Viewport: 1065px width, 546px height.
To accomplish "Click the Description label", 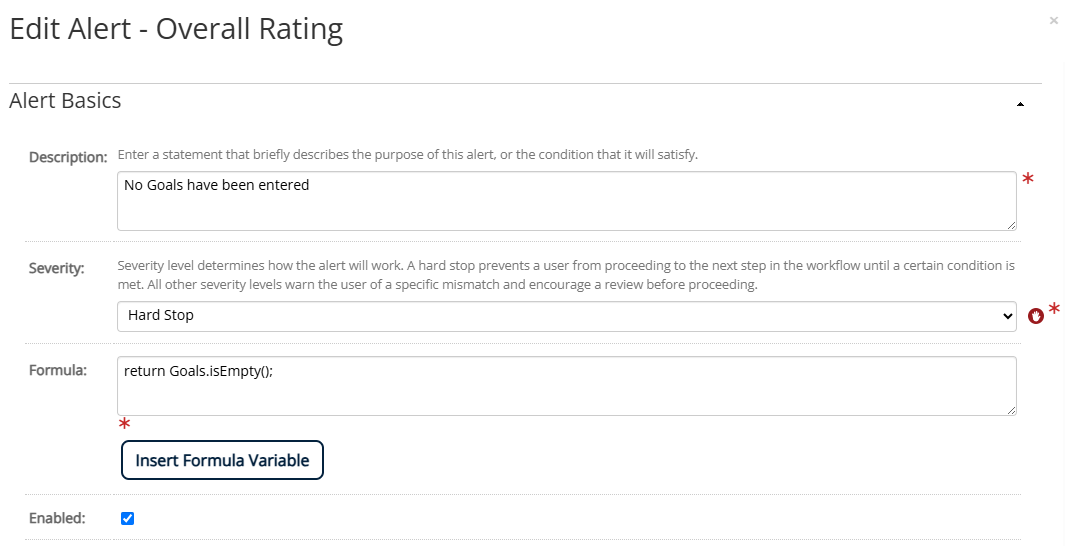I will pyautogui.click(x=68, y=158).
